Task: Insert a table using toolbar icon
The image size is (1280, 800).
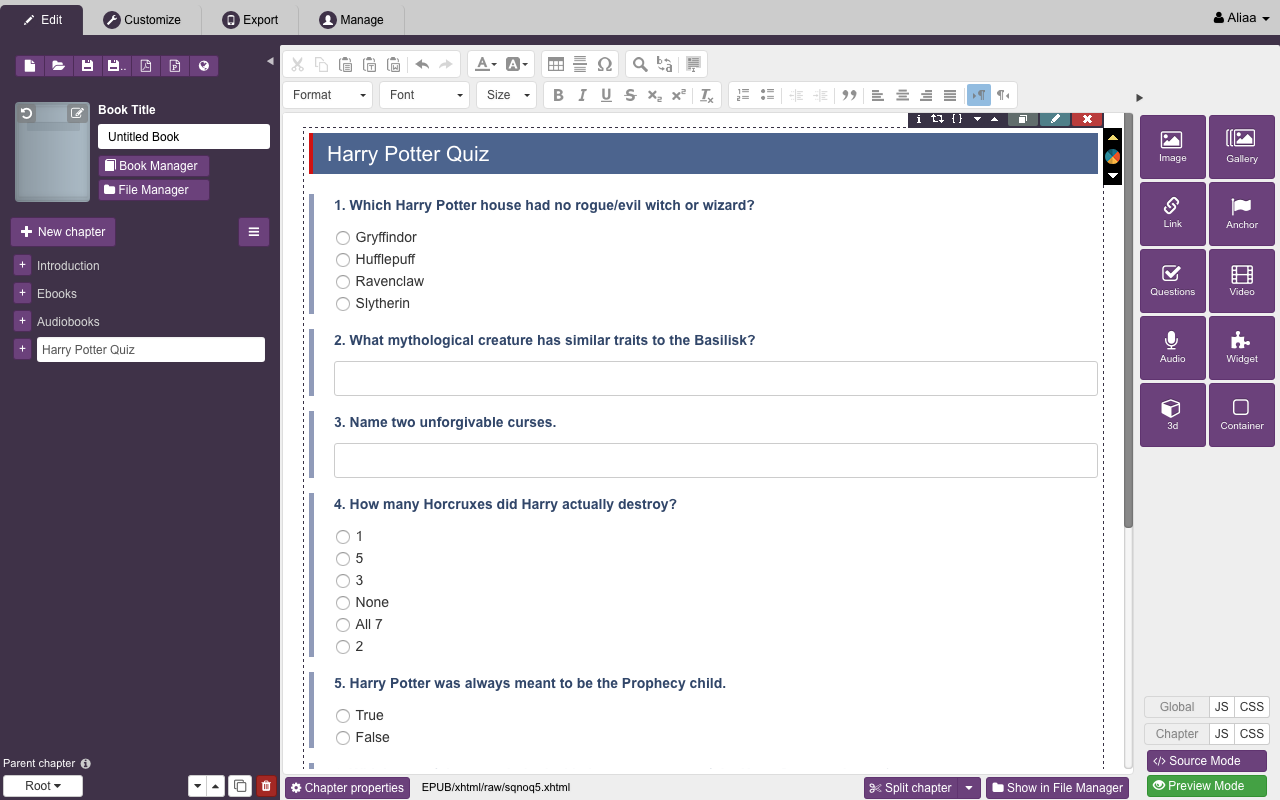Action: (x=556, y=64)
